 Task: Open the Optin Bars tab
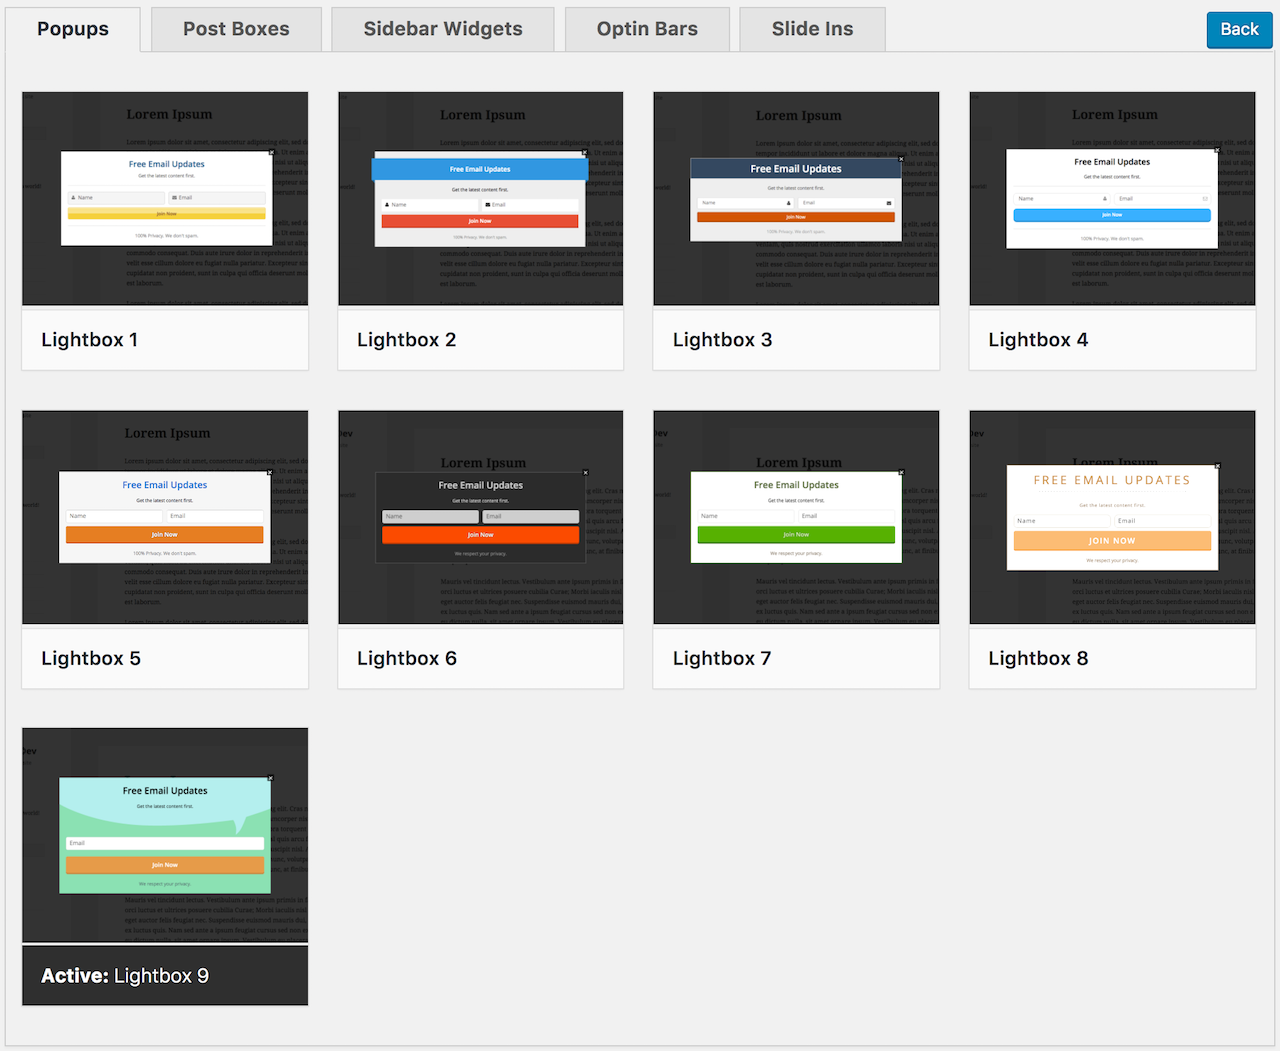tap(647, 29)
